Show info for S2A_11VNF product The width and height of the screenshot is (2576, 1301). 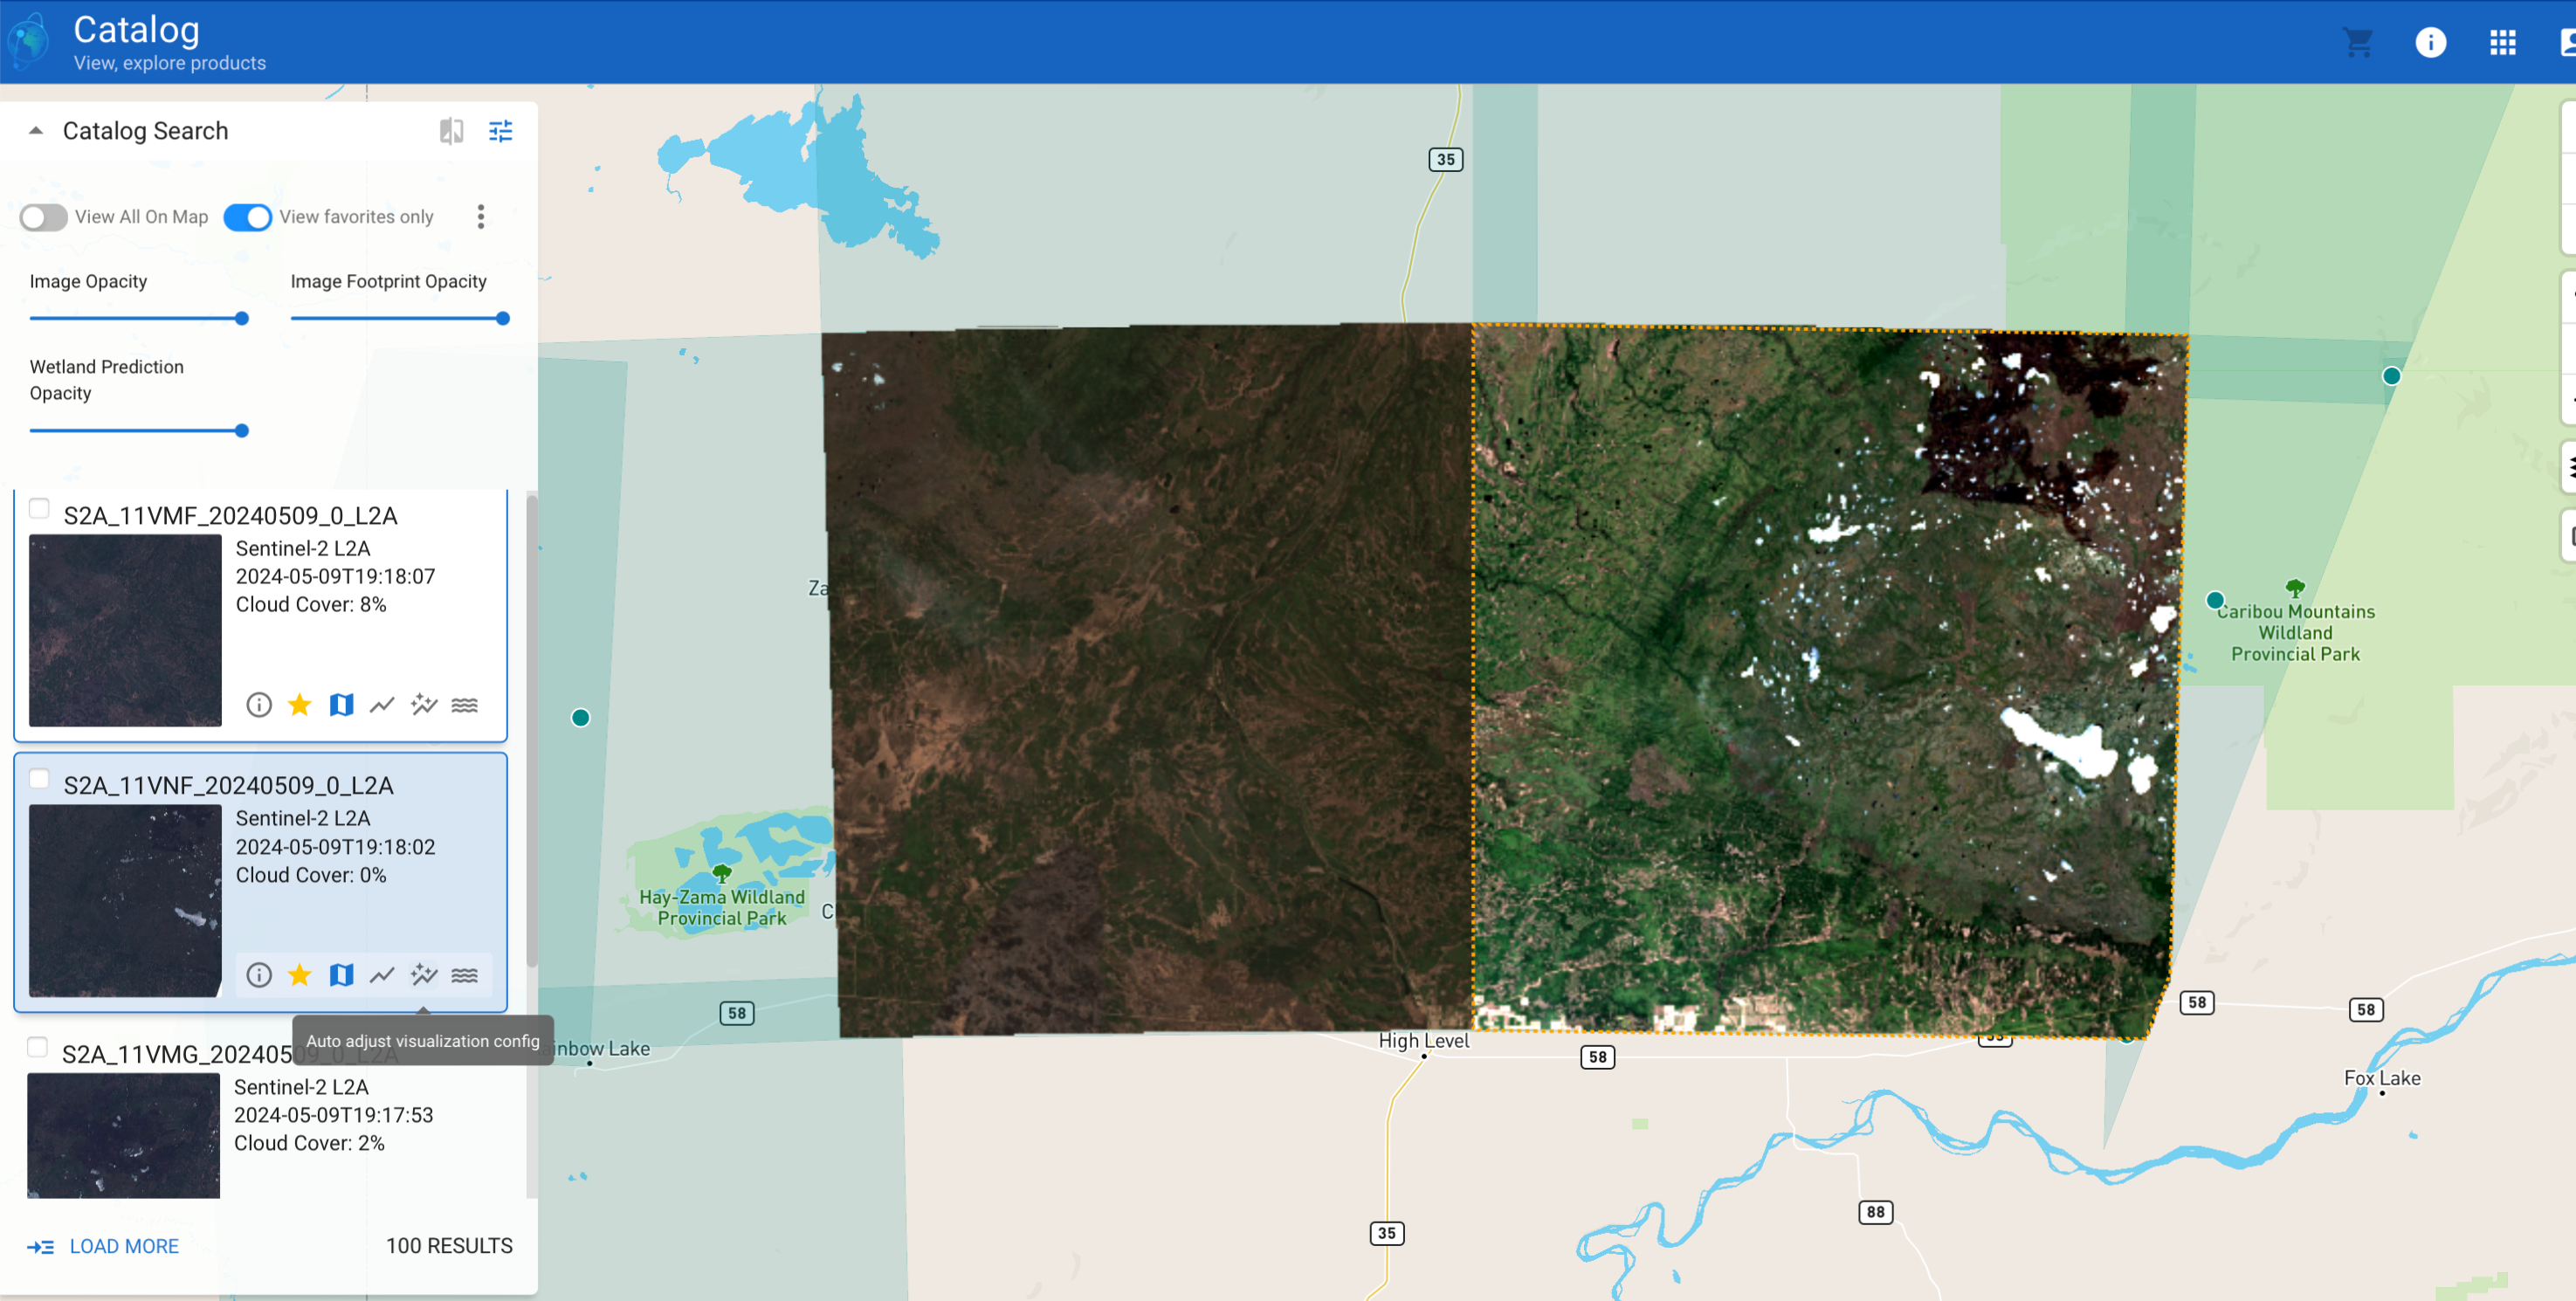point(259,975)
